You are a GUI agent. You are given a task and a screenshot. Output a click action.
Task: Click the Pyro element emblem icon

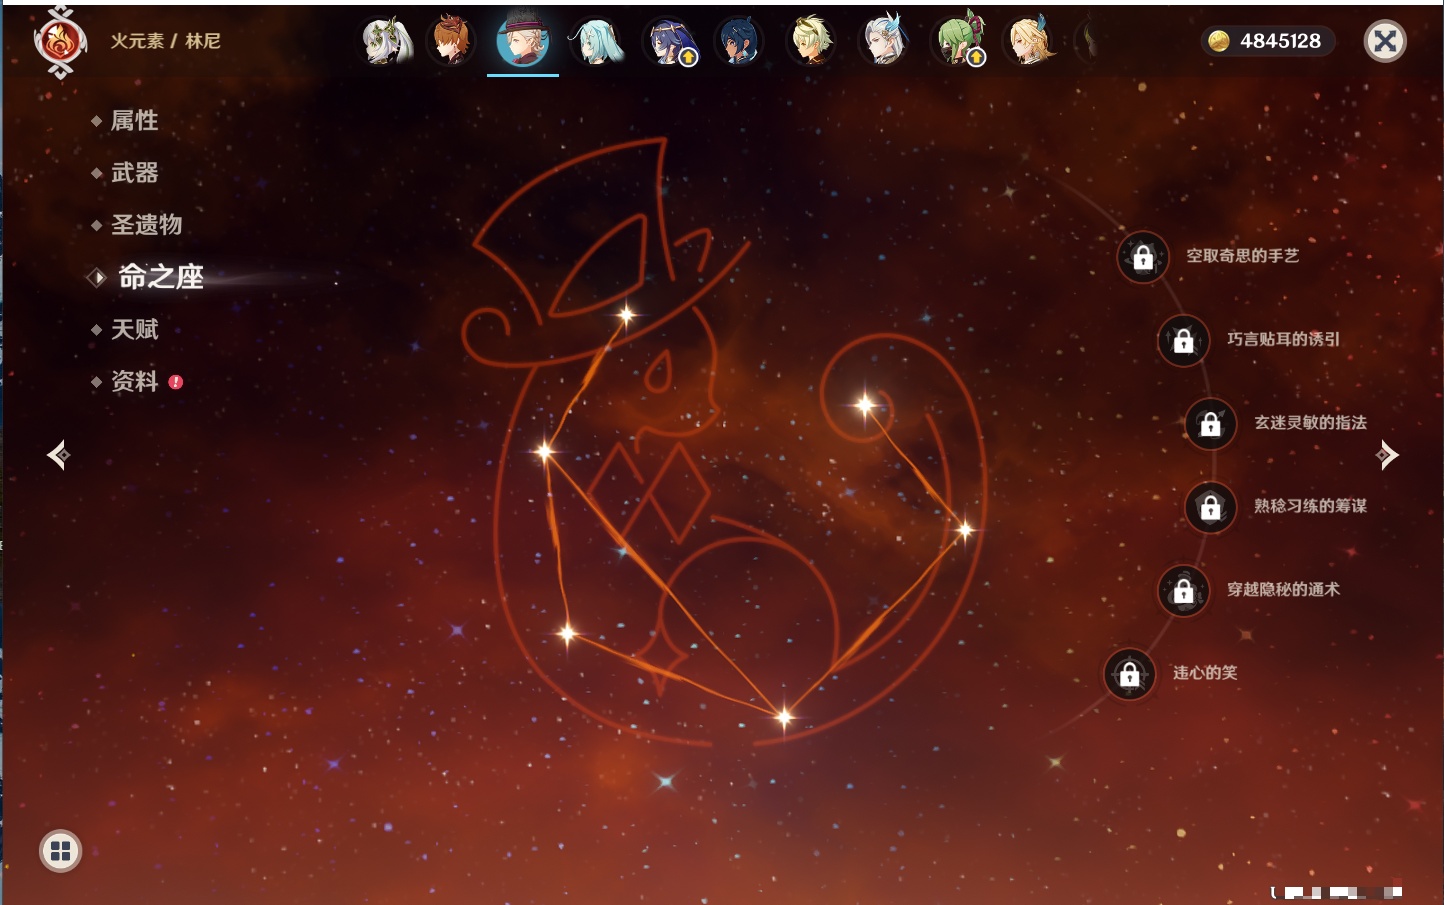tap(60, 42)
